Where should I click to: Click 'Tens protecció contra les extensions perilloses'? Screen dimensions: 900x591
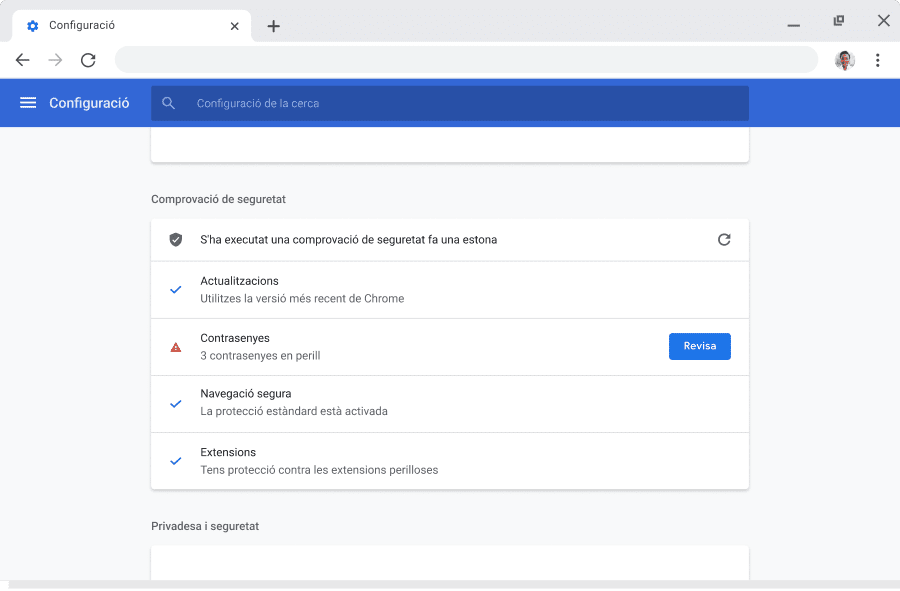coord(319,470)
